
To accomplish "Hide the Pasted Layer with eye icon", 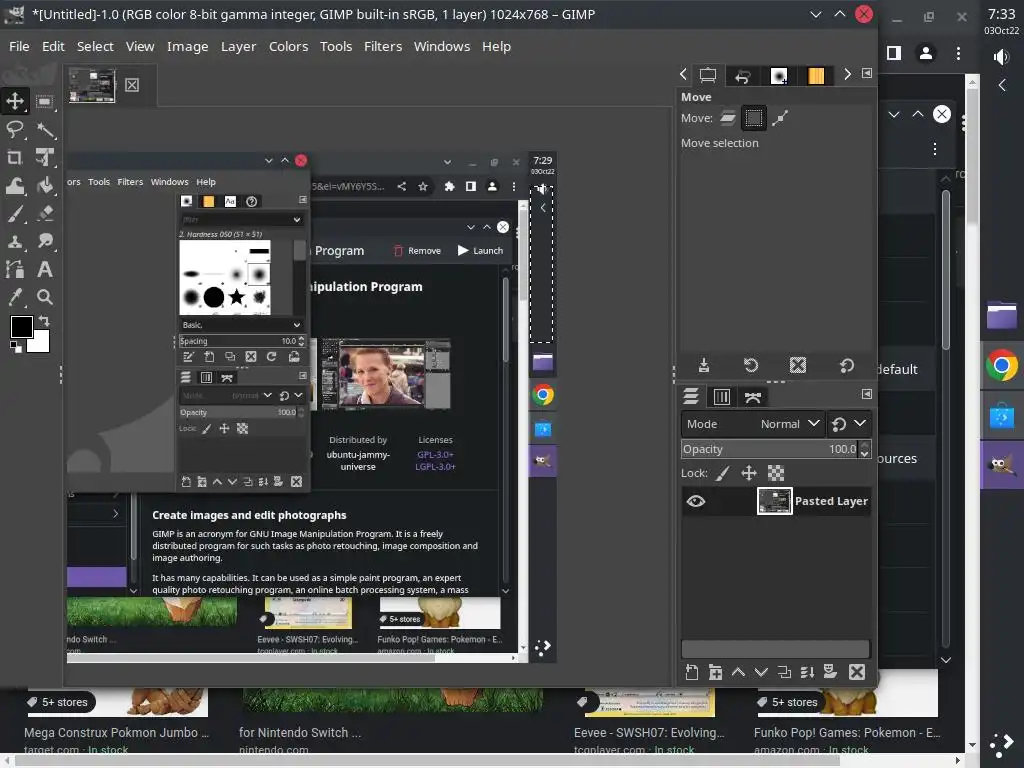I will [x=696, y=501].
